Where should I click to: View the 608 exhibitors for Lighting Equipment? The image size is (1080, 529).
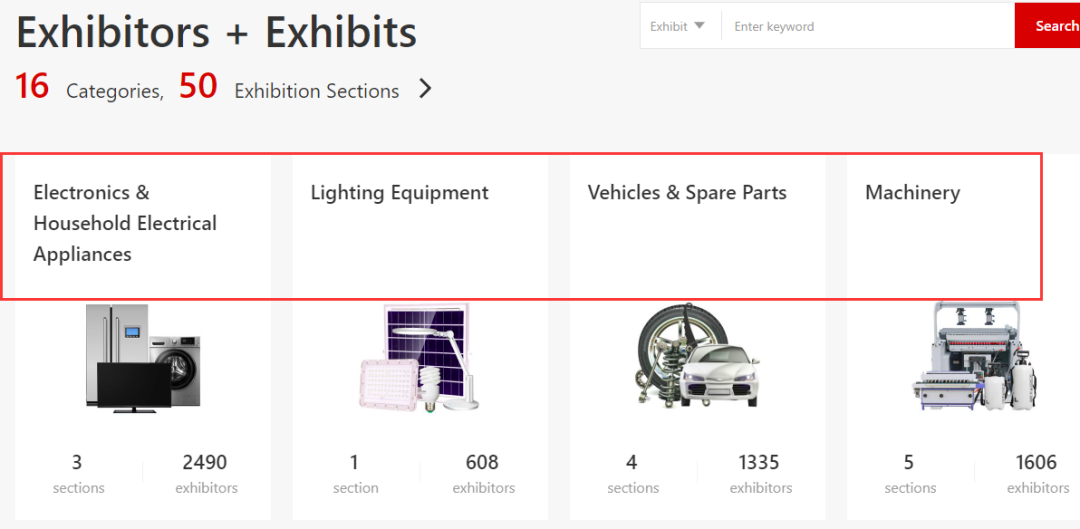tap(483, 473)
